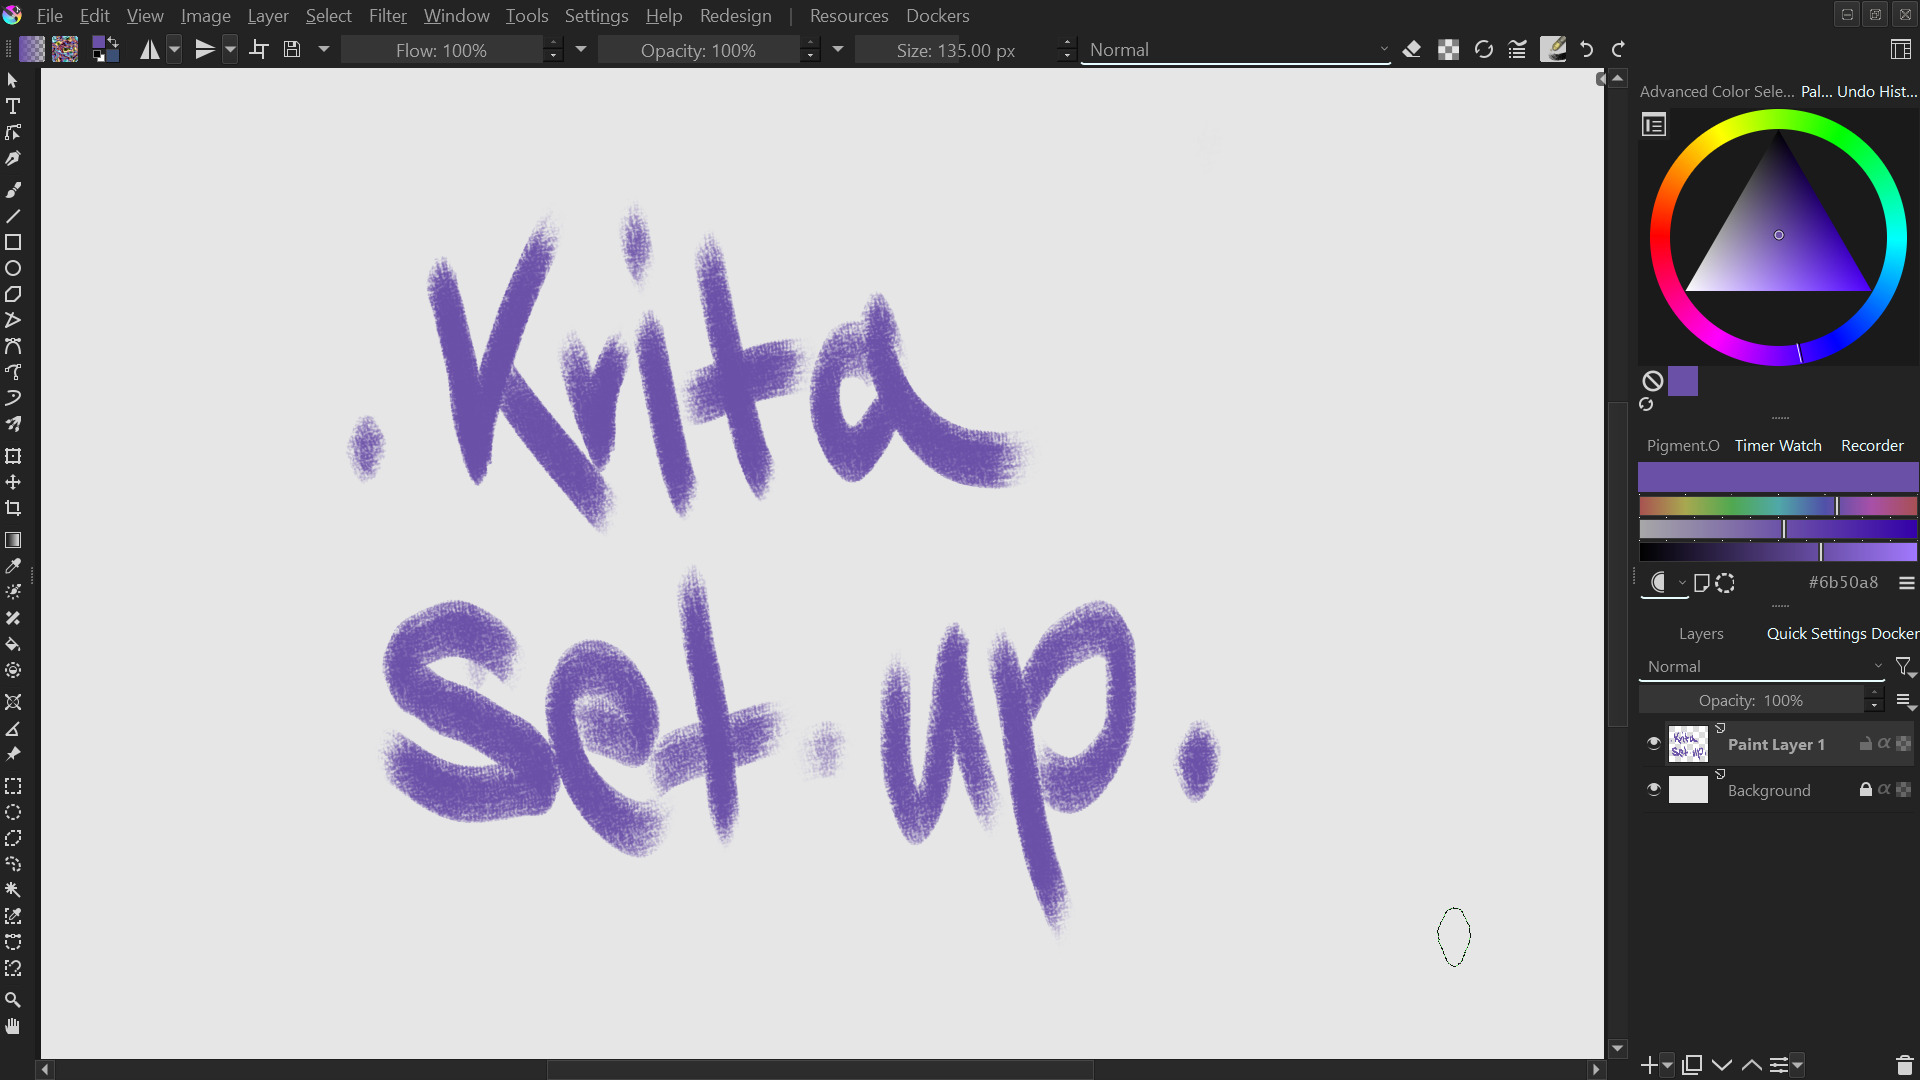Click the Redo arrow in toolbar
1920x1080 pixels.
[x=1619, y=50]
